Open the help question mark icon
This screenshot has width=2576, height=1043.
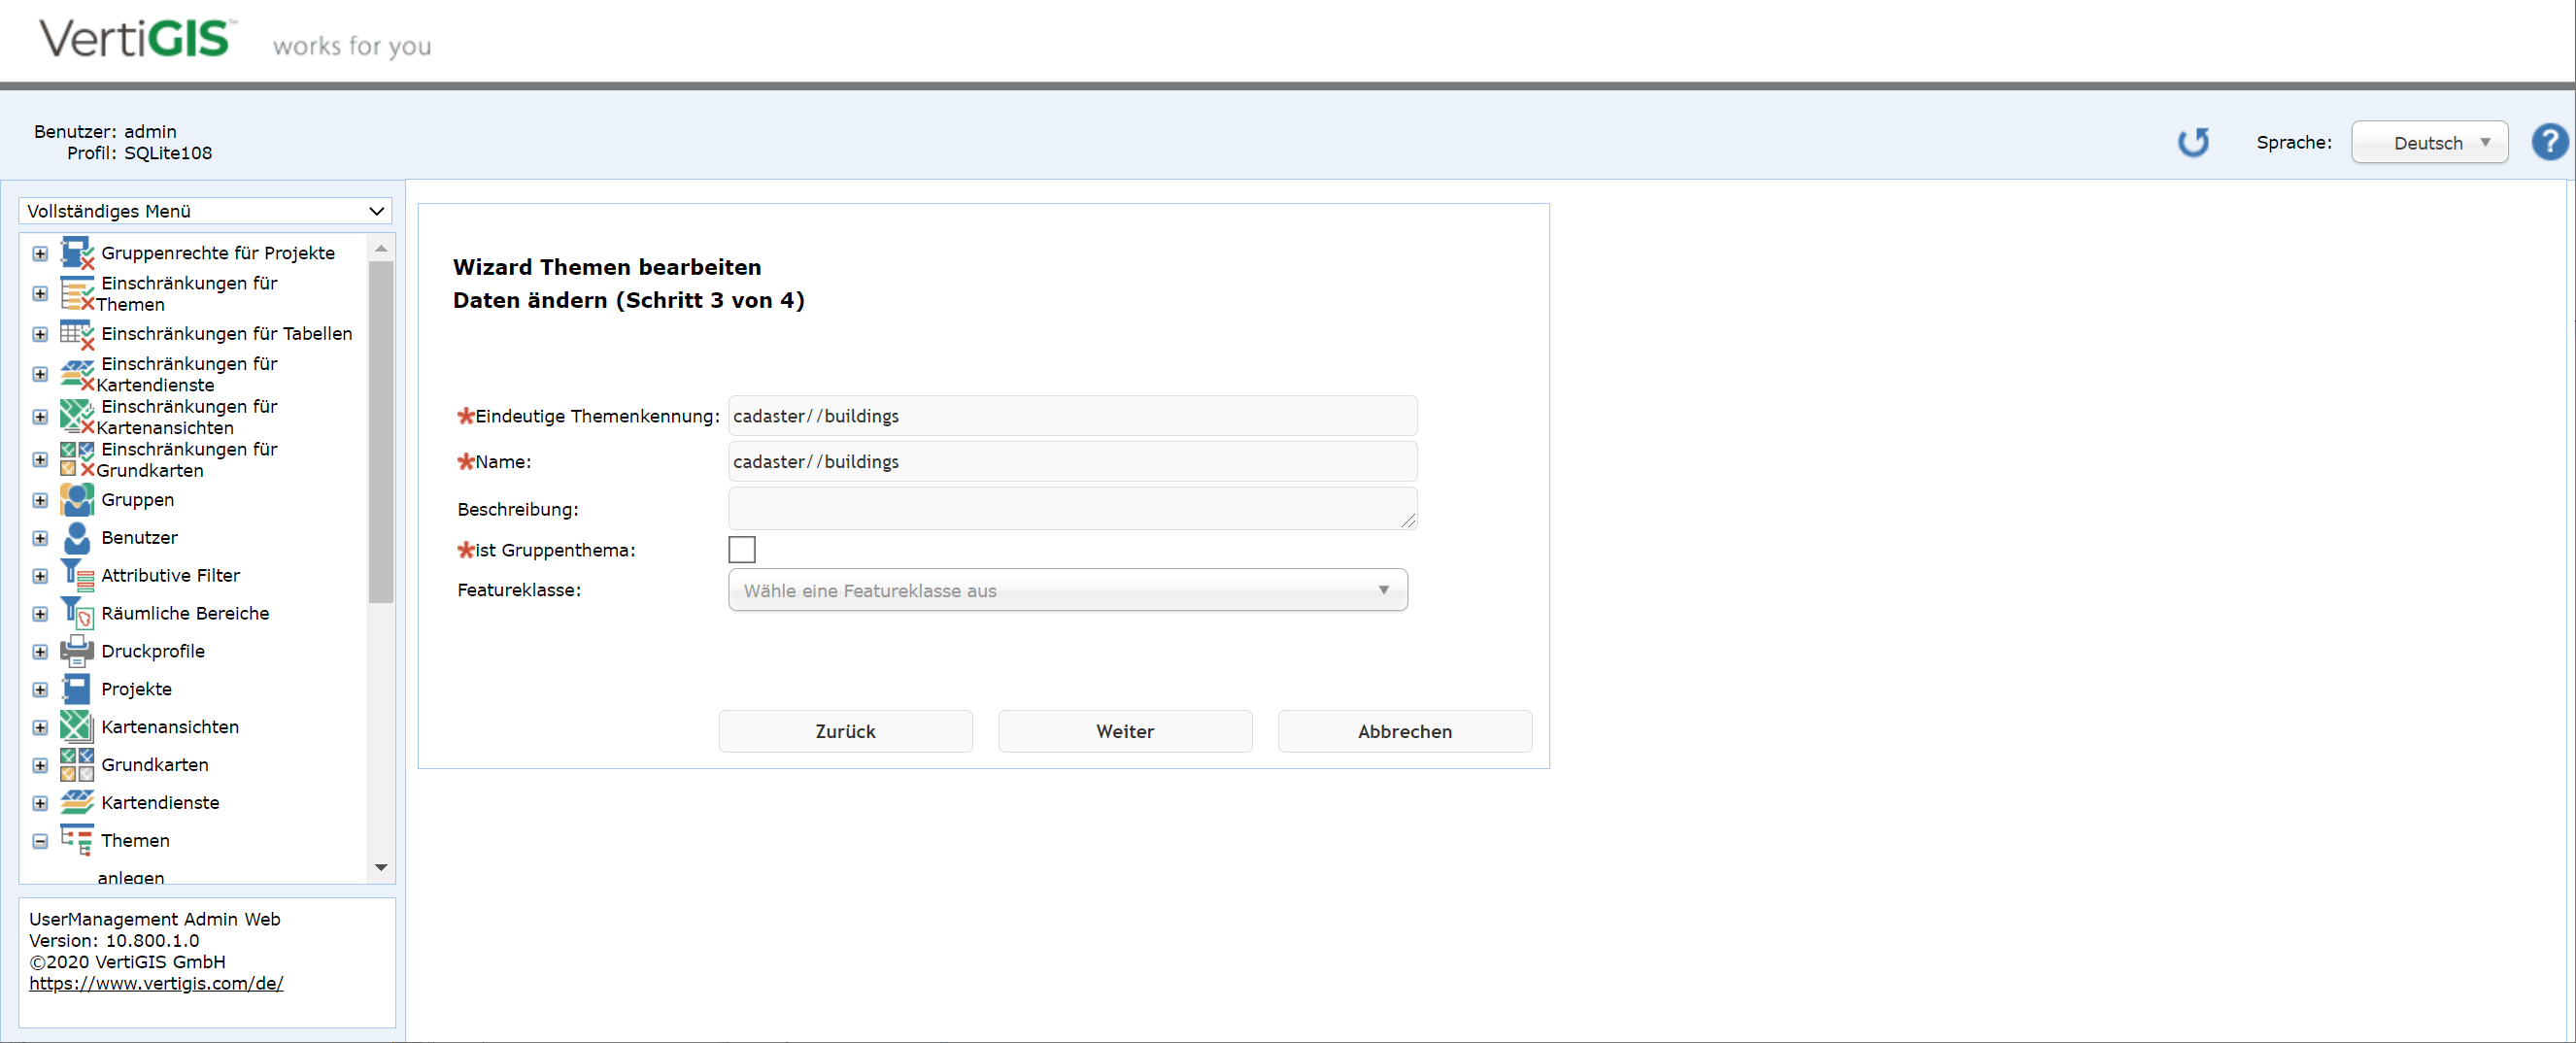click(2549, 141)
